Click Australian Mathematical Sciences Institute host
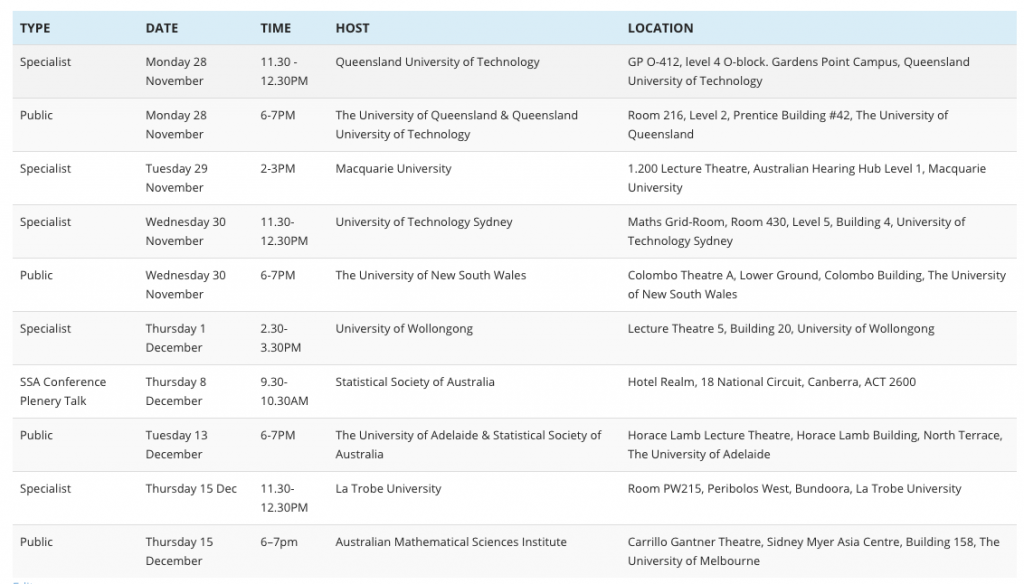1024x584 pixels. point(450,542)
